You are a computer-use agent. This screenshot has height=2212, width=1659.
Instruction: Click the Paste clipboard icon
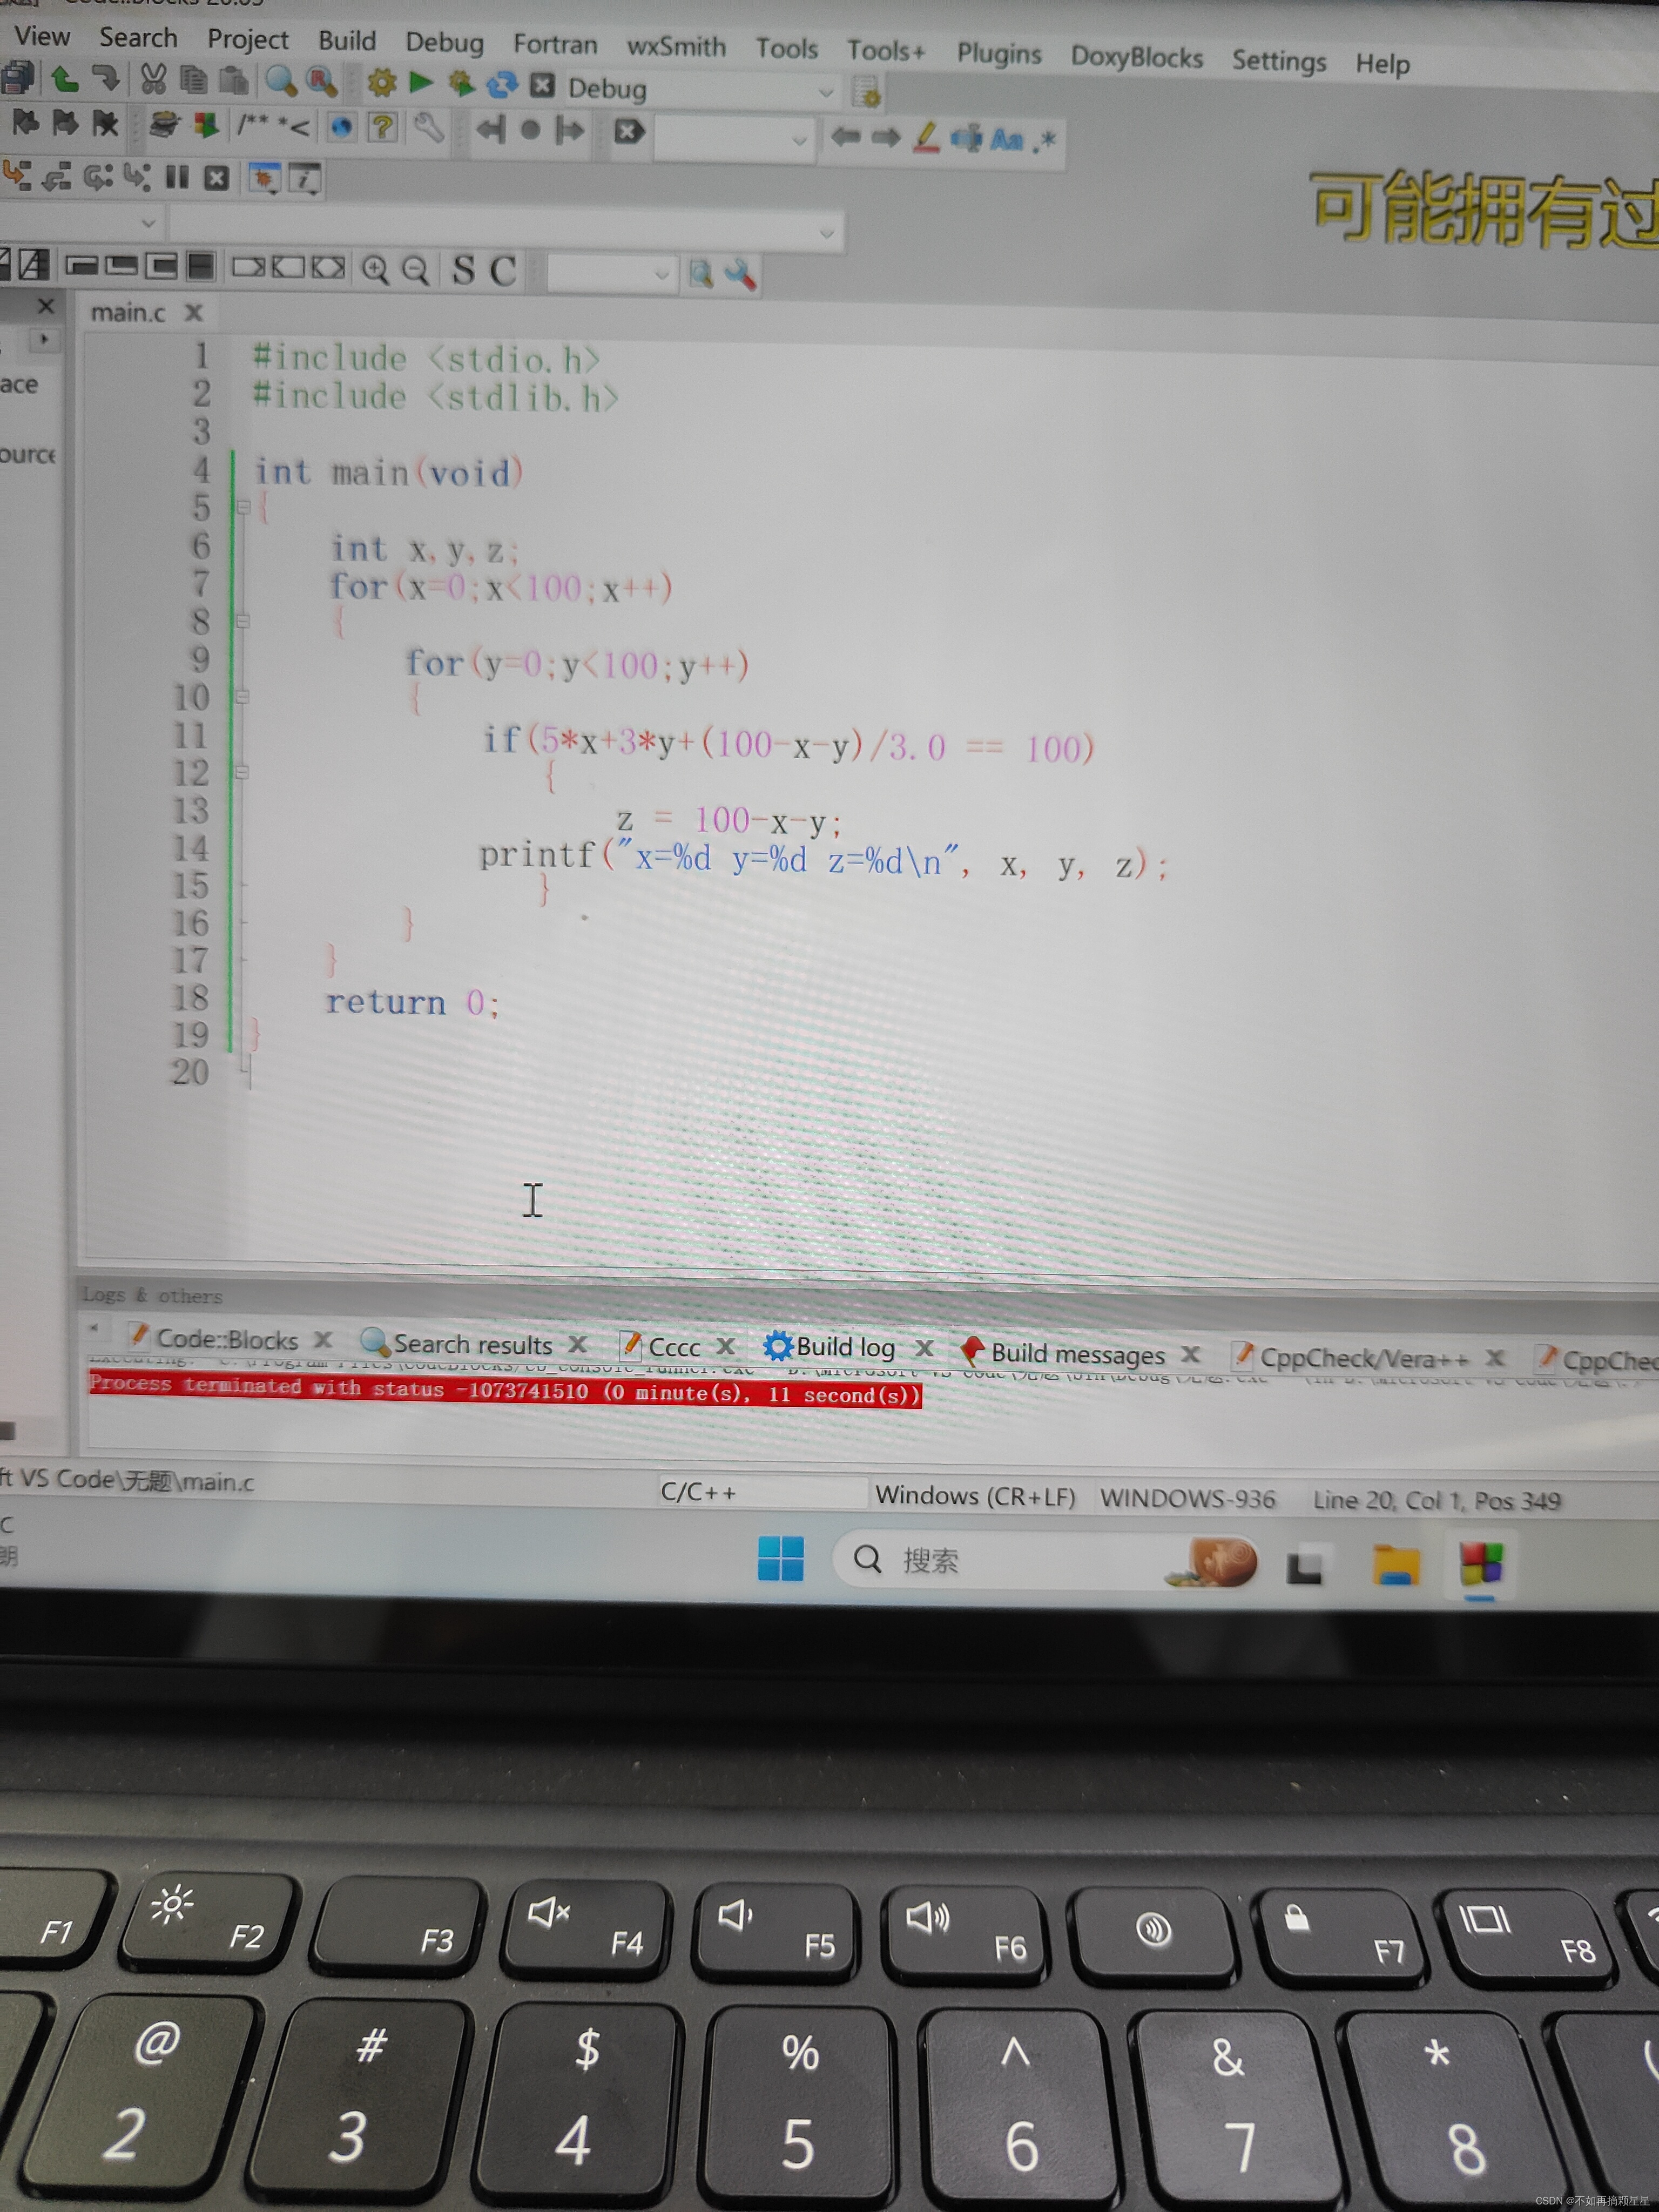pos(234,80)
